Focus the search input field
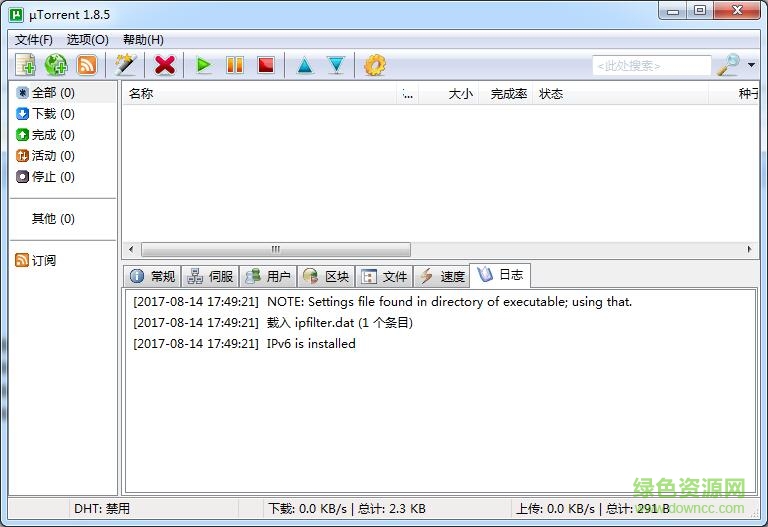The width and height of the screenshot is (768, 527). (651, 65)
